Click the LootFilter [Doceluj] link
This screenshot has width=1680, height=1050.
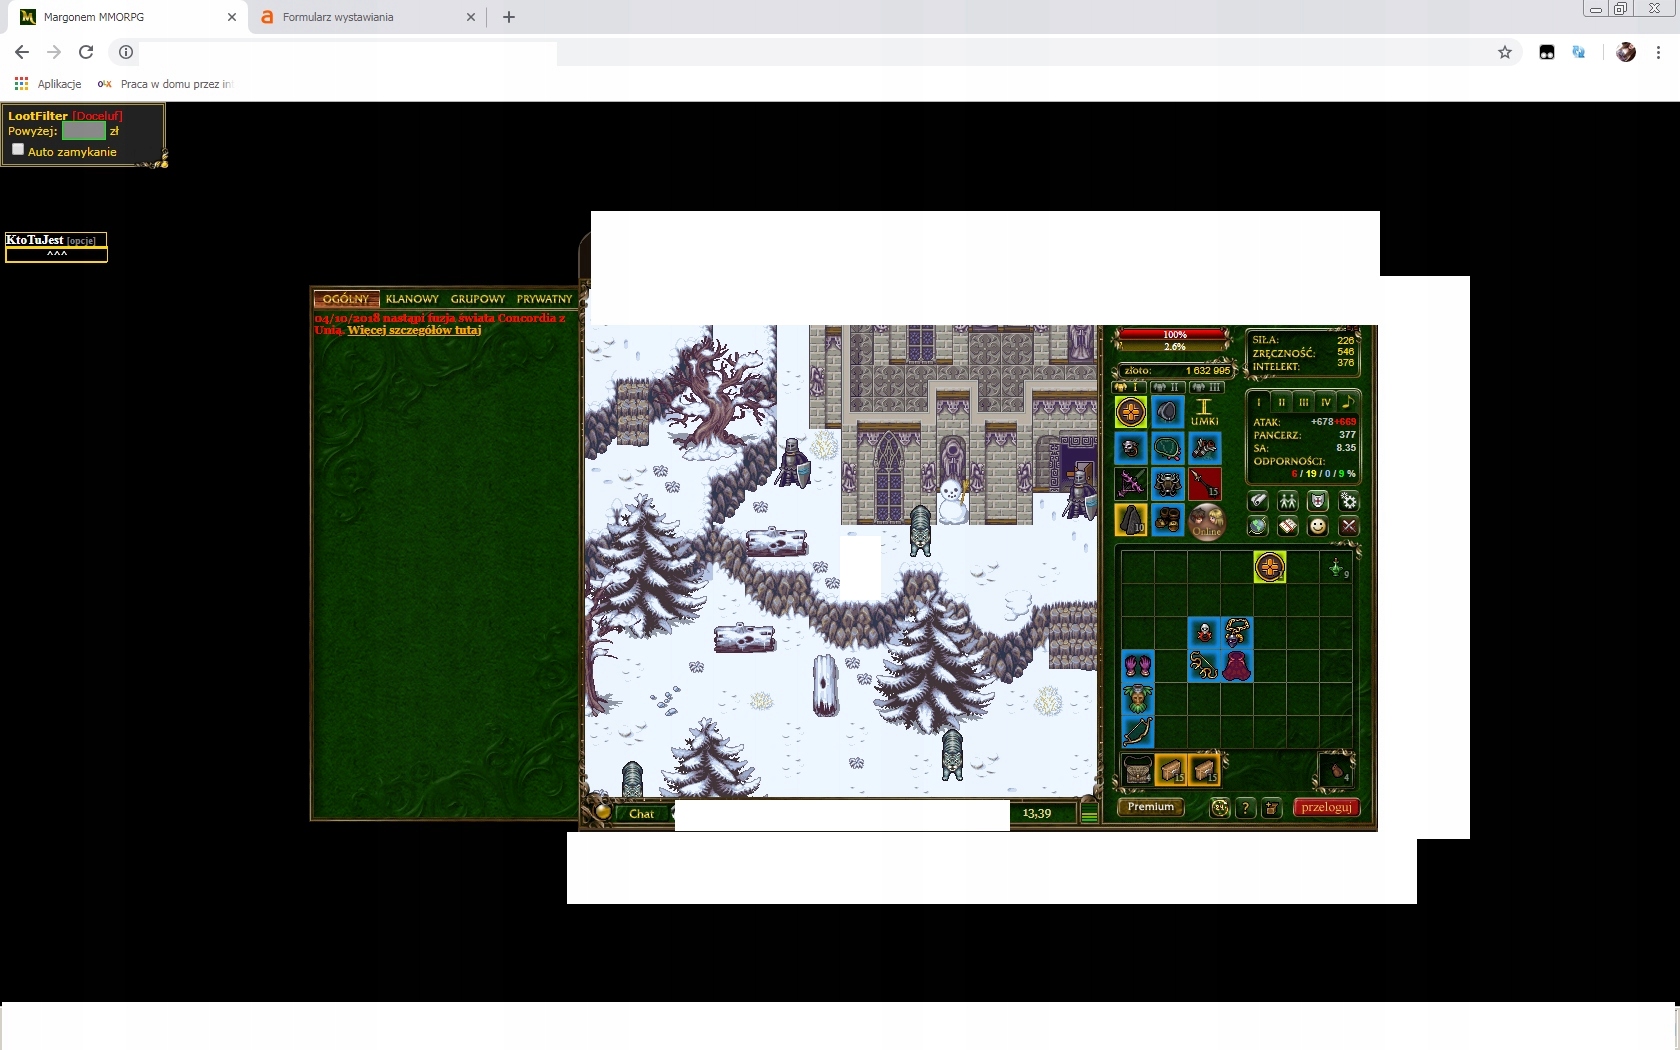click(97, 116)
